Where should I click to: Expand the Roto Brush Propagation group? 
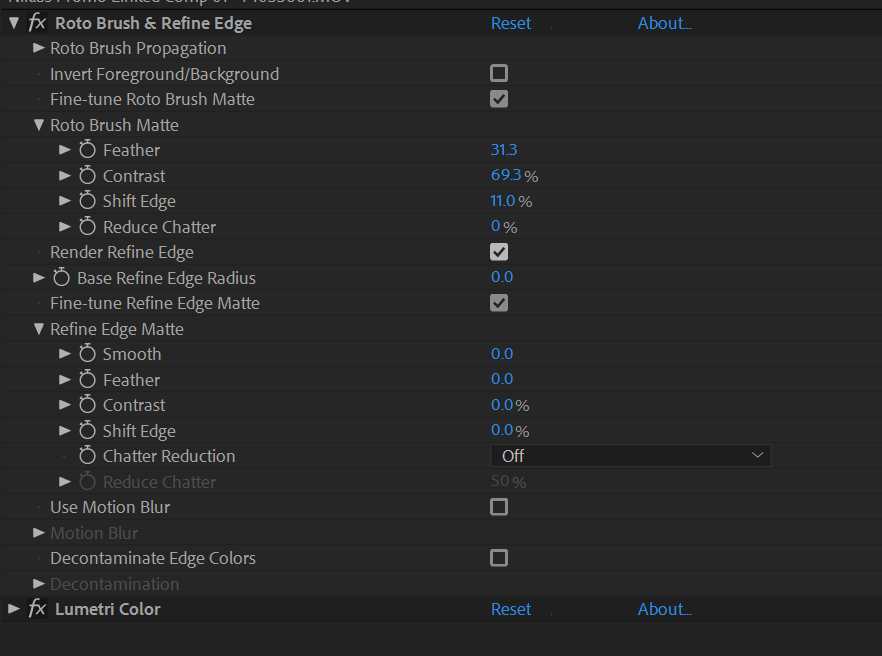click(x=39, y=48)
